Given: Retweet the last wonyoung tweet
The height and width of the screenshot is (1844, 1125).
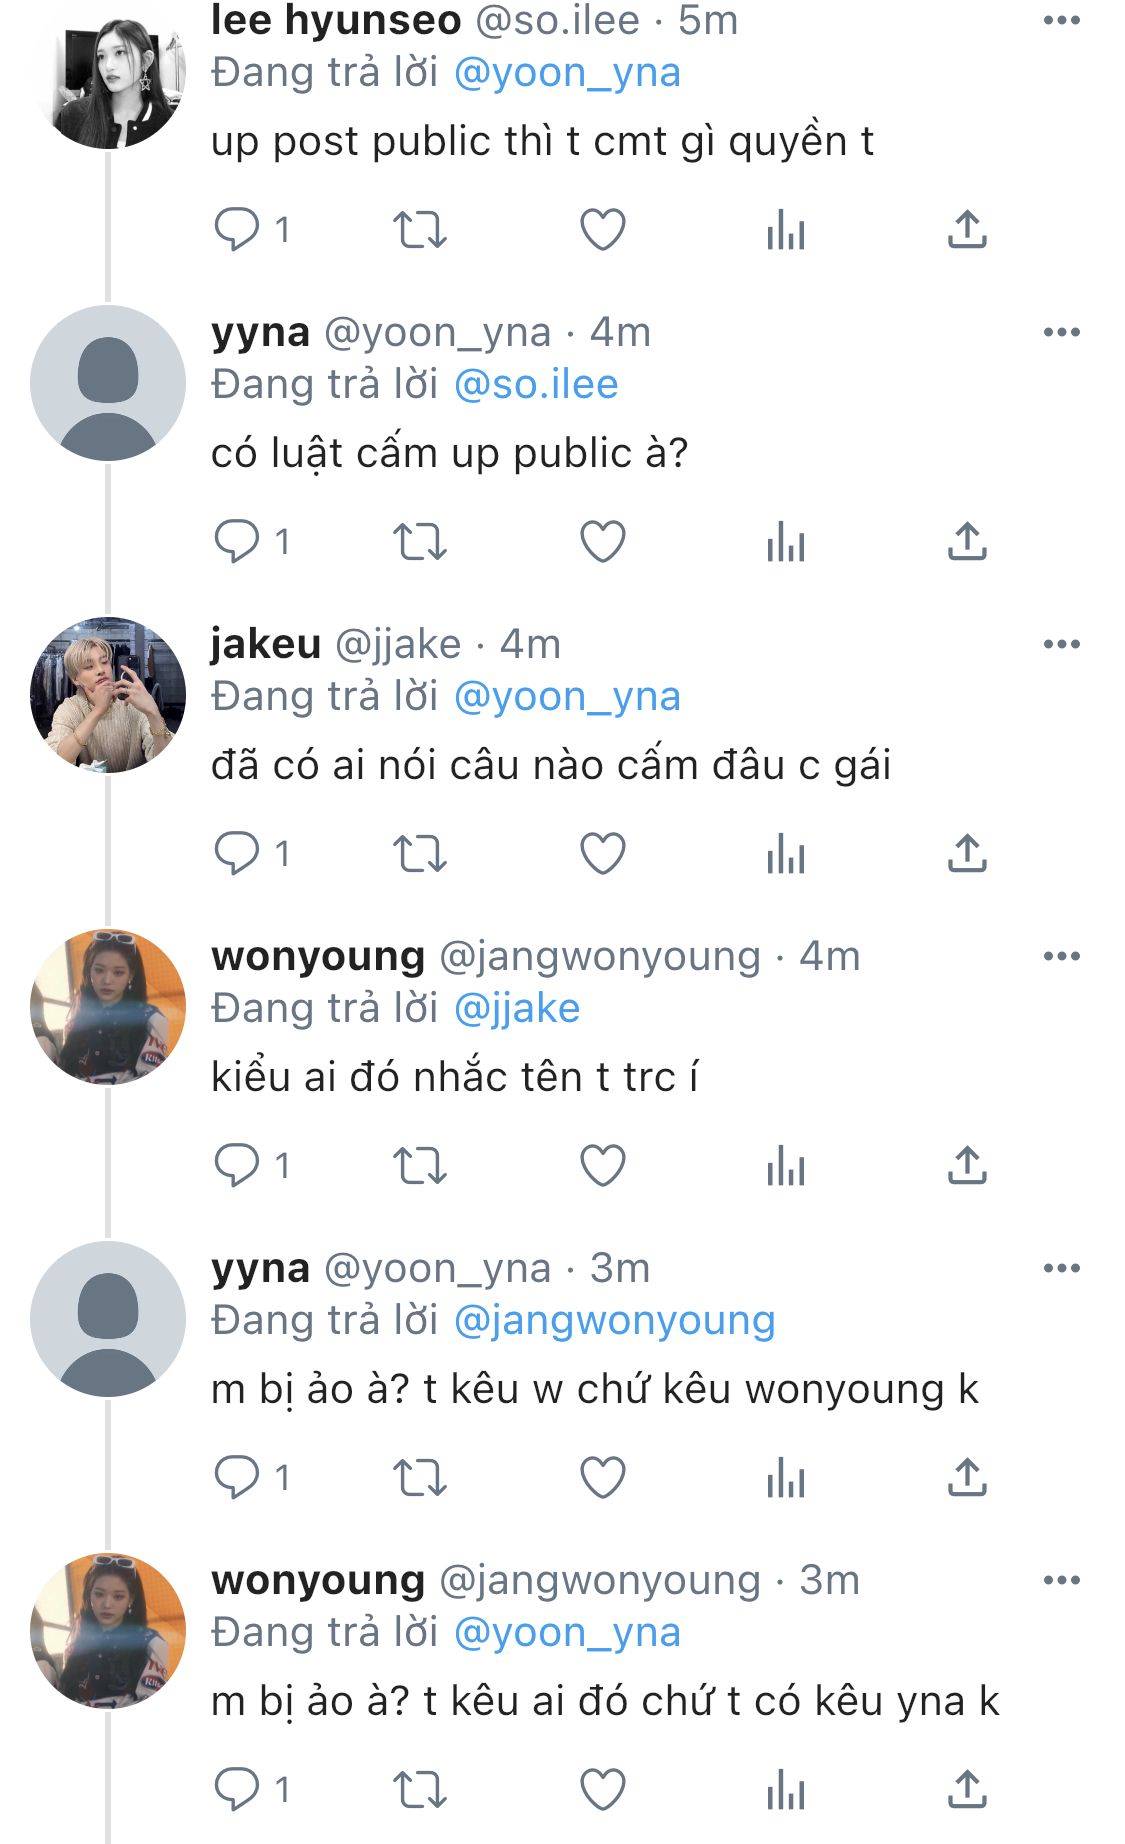Looking at the screenshot, I should point(419,1790).
